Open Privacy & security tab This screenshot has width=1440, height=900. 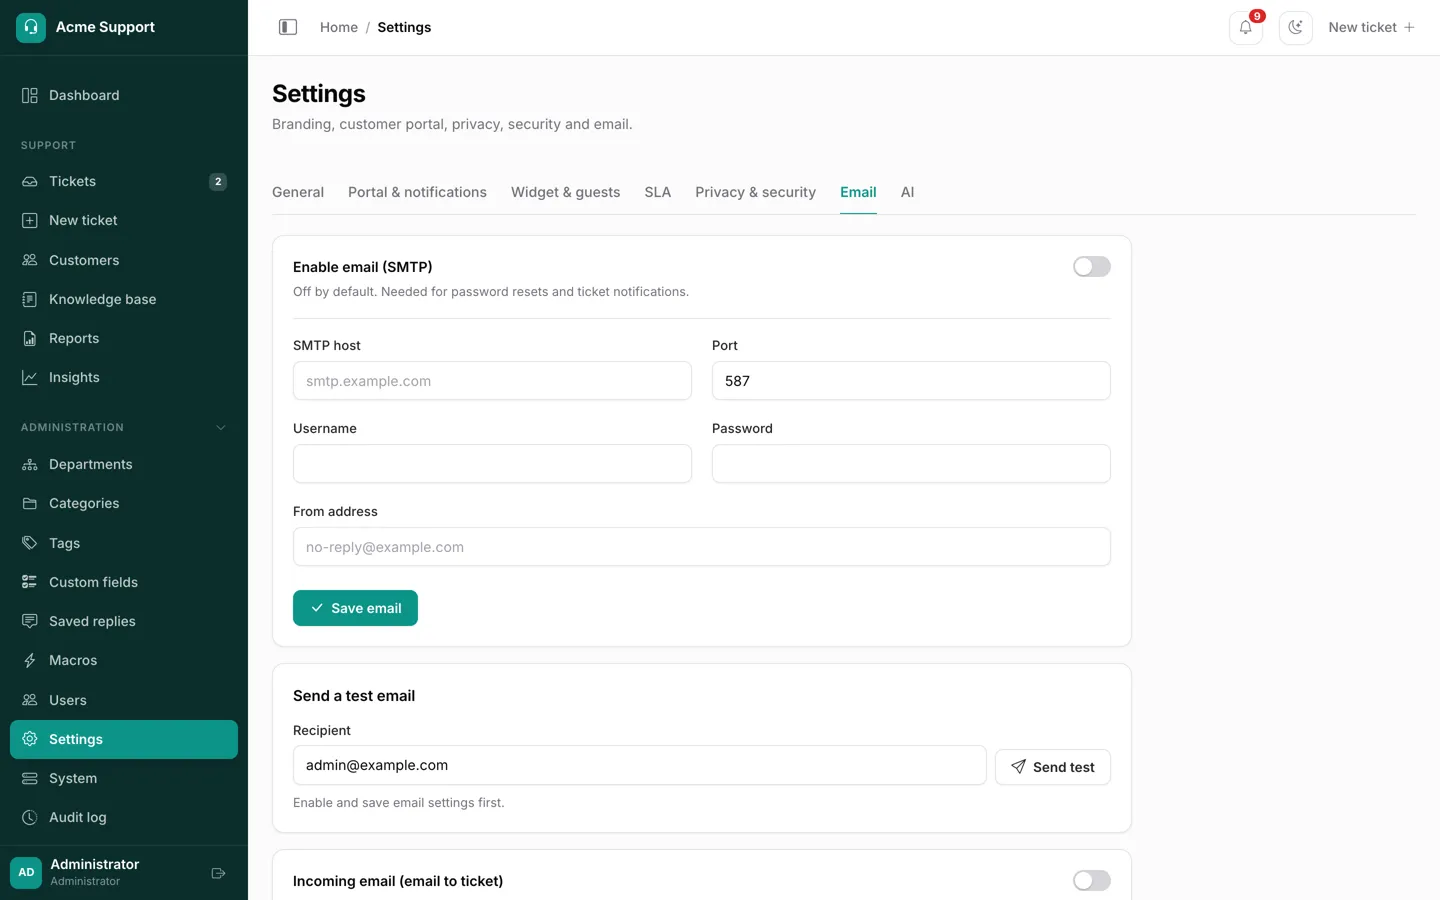coord(755,192)
